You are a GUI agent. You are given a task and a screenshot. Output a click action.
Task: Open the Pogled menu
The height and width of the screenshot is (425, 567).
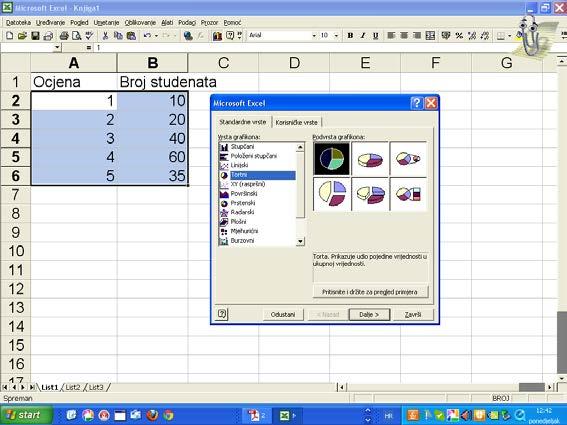click(79, 22)
